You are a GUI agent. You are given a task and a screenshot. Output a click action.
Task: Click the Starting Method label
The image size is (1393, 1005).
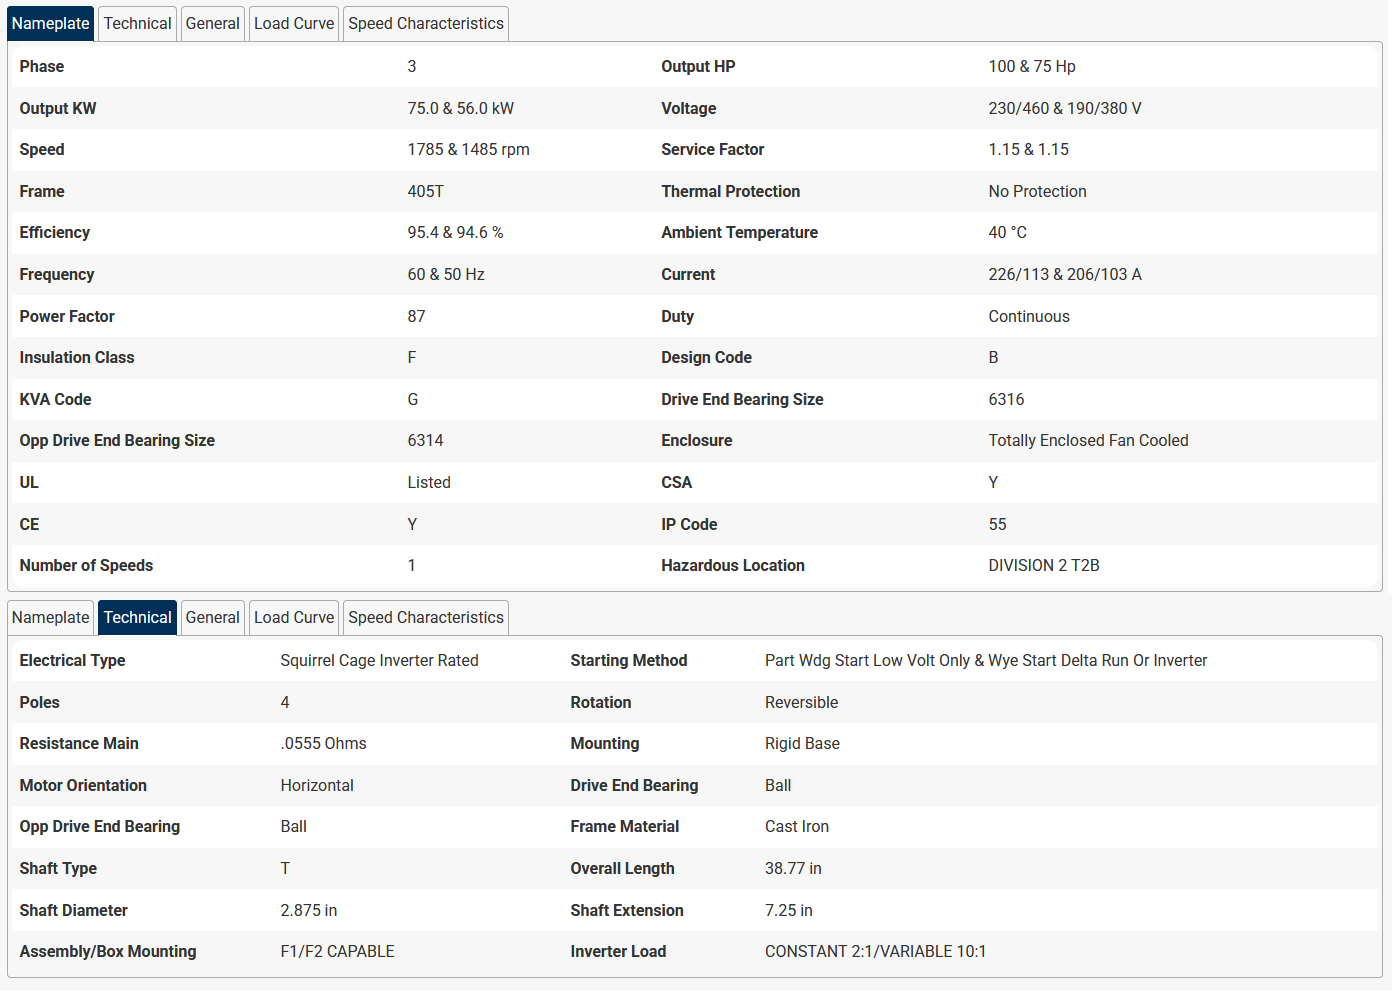pyautogui.click(x=628, y=660)
